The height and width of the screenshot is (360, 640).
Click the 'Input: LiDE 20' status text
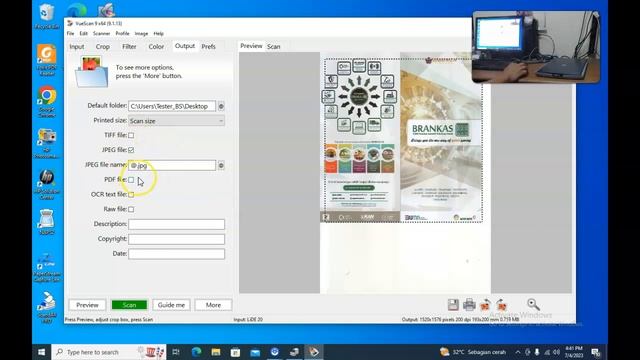(x=248, y=320)
